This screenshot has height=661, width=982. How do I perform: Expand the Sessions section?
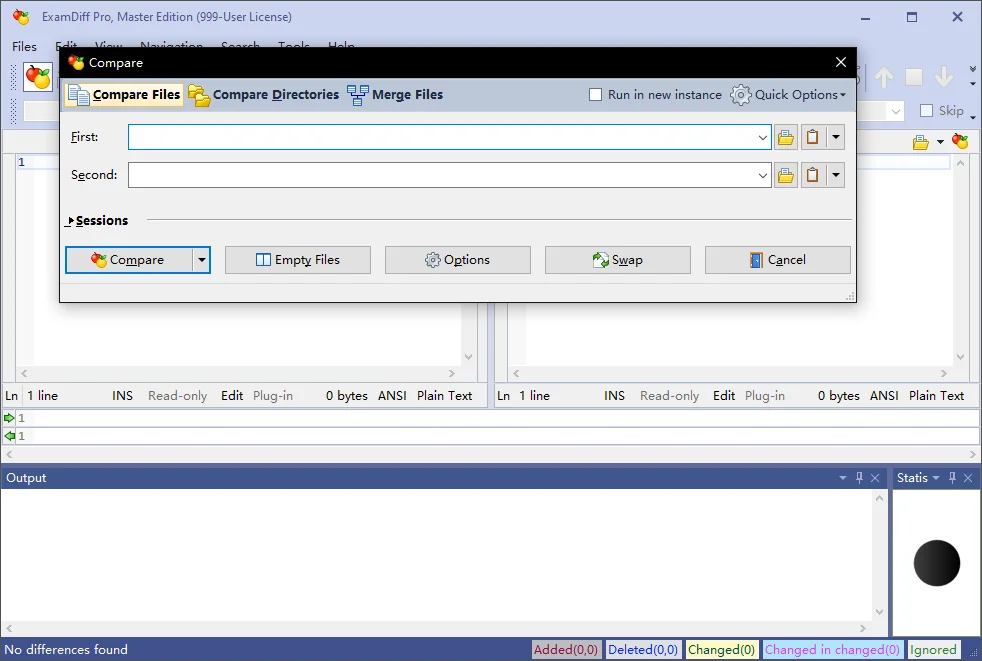[x=98, y=221]
